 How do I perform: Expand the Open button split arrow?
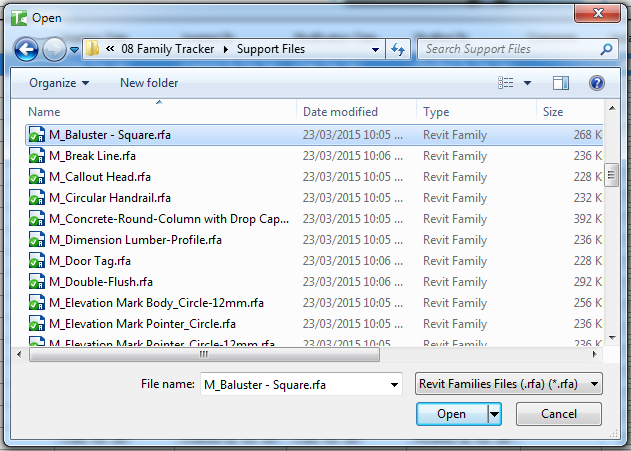(494, 414)
